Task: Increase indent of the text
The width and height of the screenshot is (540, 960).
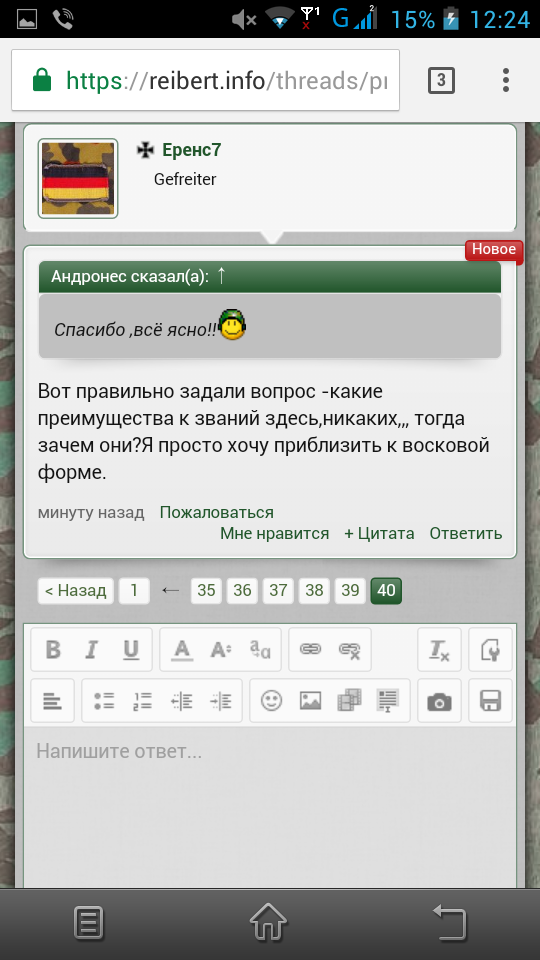Action: [x=220, y=700]
